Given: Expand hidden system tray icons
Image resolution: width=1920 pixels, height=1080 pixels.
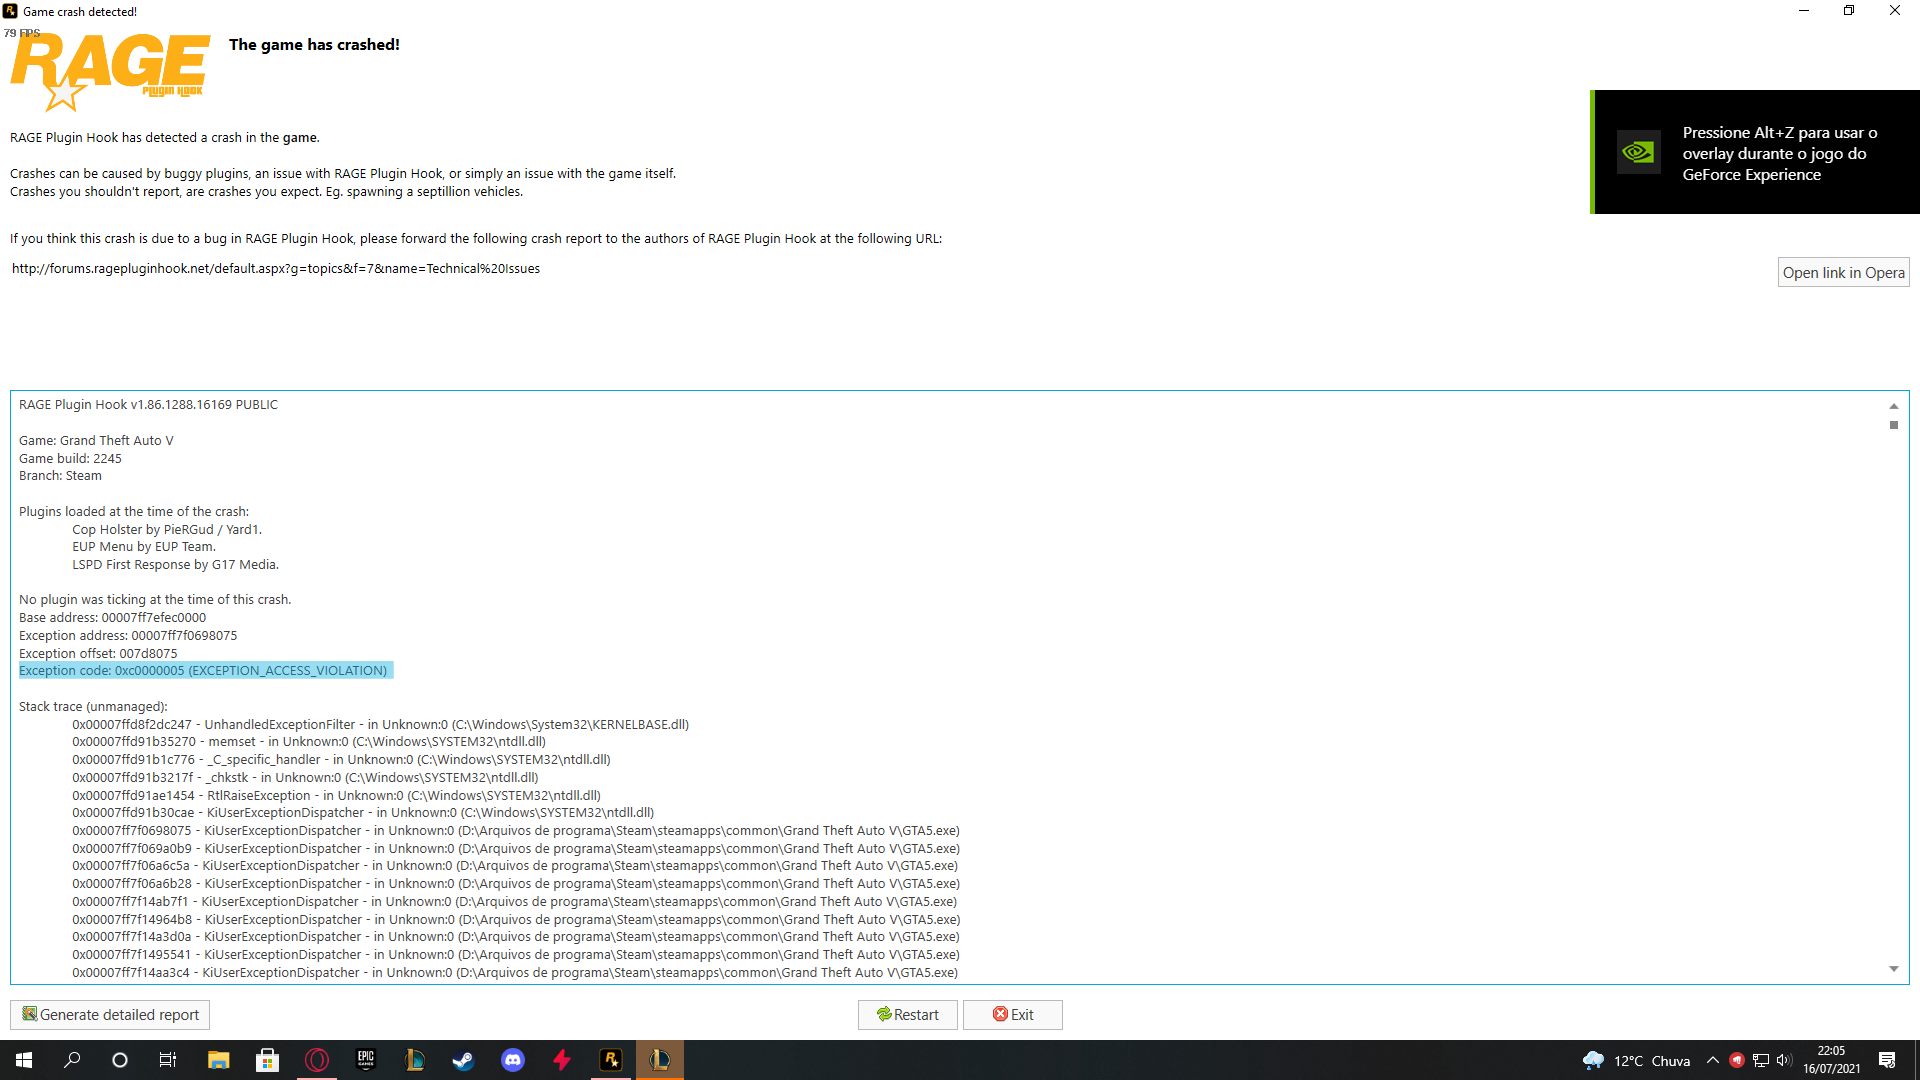Looking at the screenshot, I should tap(1712, 1060).
